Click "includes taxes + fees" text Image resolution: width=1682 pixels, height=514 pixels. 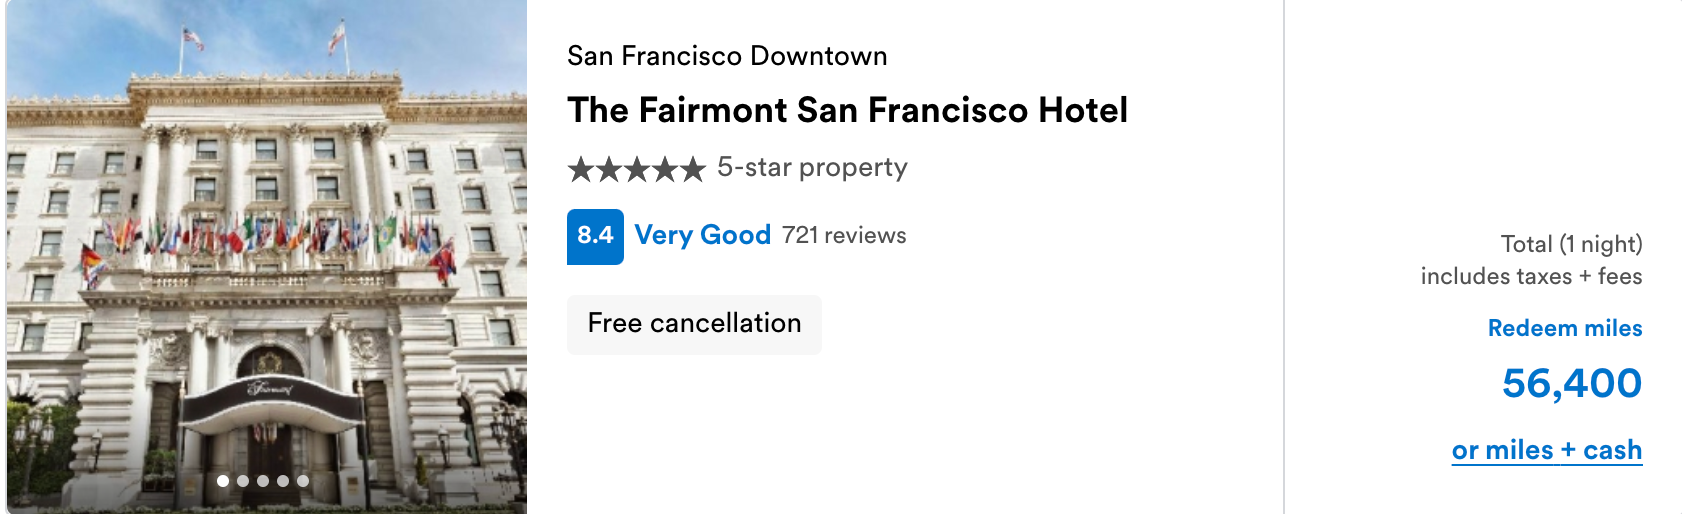coord(1531,276)
